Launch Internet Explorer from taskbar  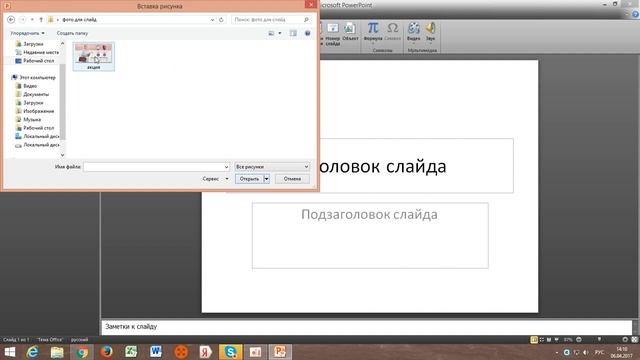[x=32, y=352]
